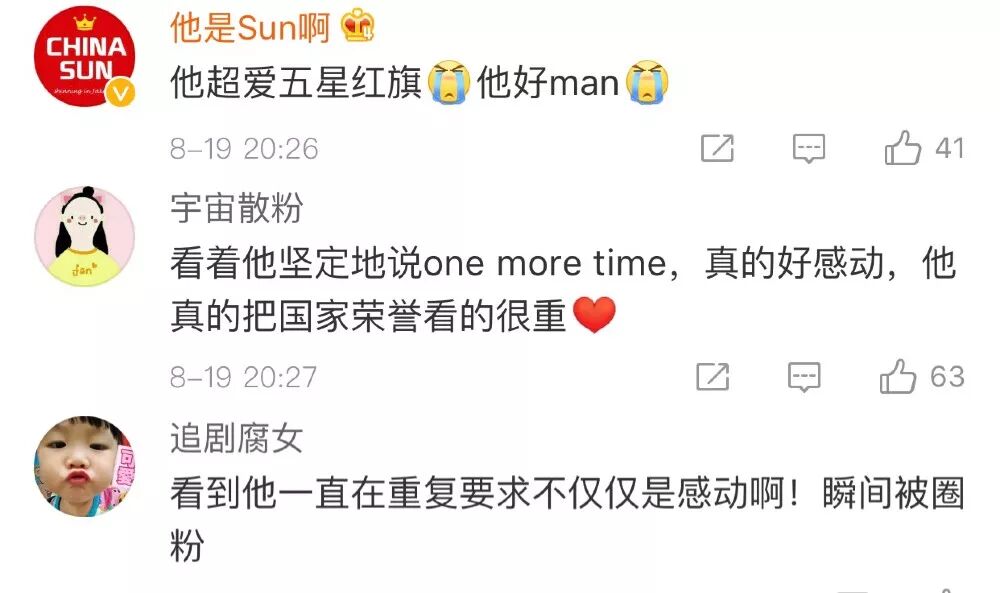
Task: Tap the comment text mentioning one more time
Action: tap(564, 289)
